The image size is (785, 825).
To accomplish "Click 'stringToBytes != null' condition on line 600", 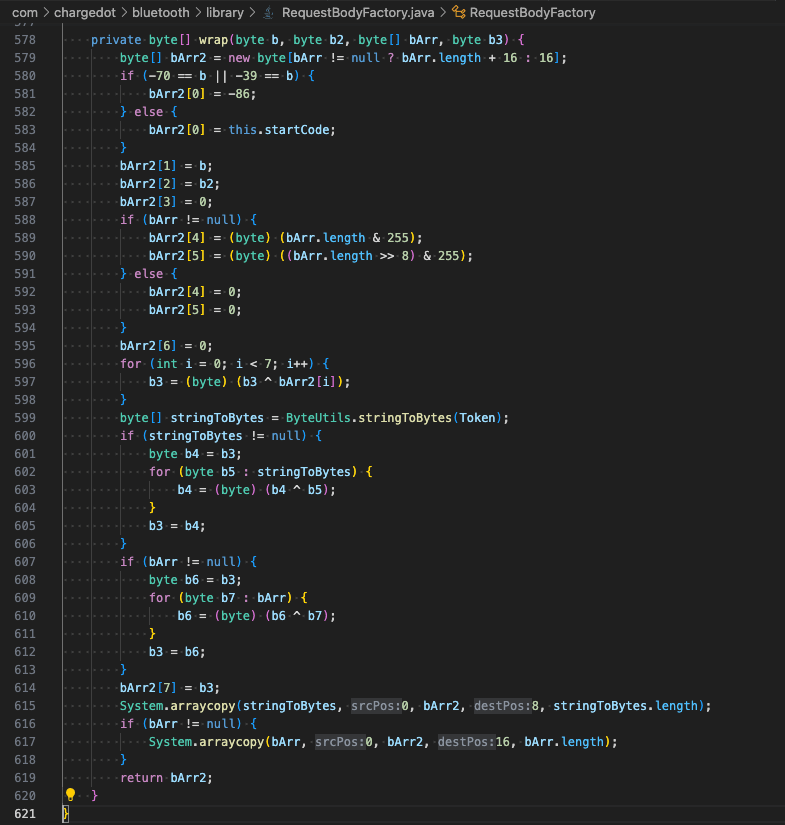I will pos(225,436).
